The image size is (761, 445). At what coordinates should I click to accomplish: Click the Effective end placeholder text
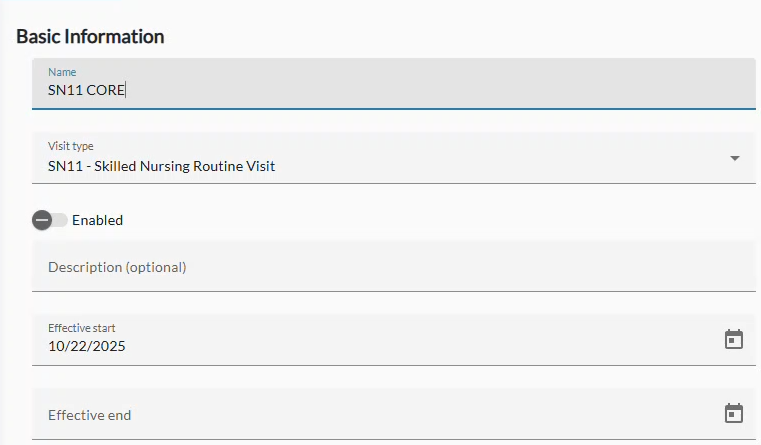[90, 415]
